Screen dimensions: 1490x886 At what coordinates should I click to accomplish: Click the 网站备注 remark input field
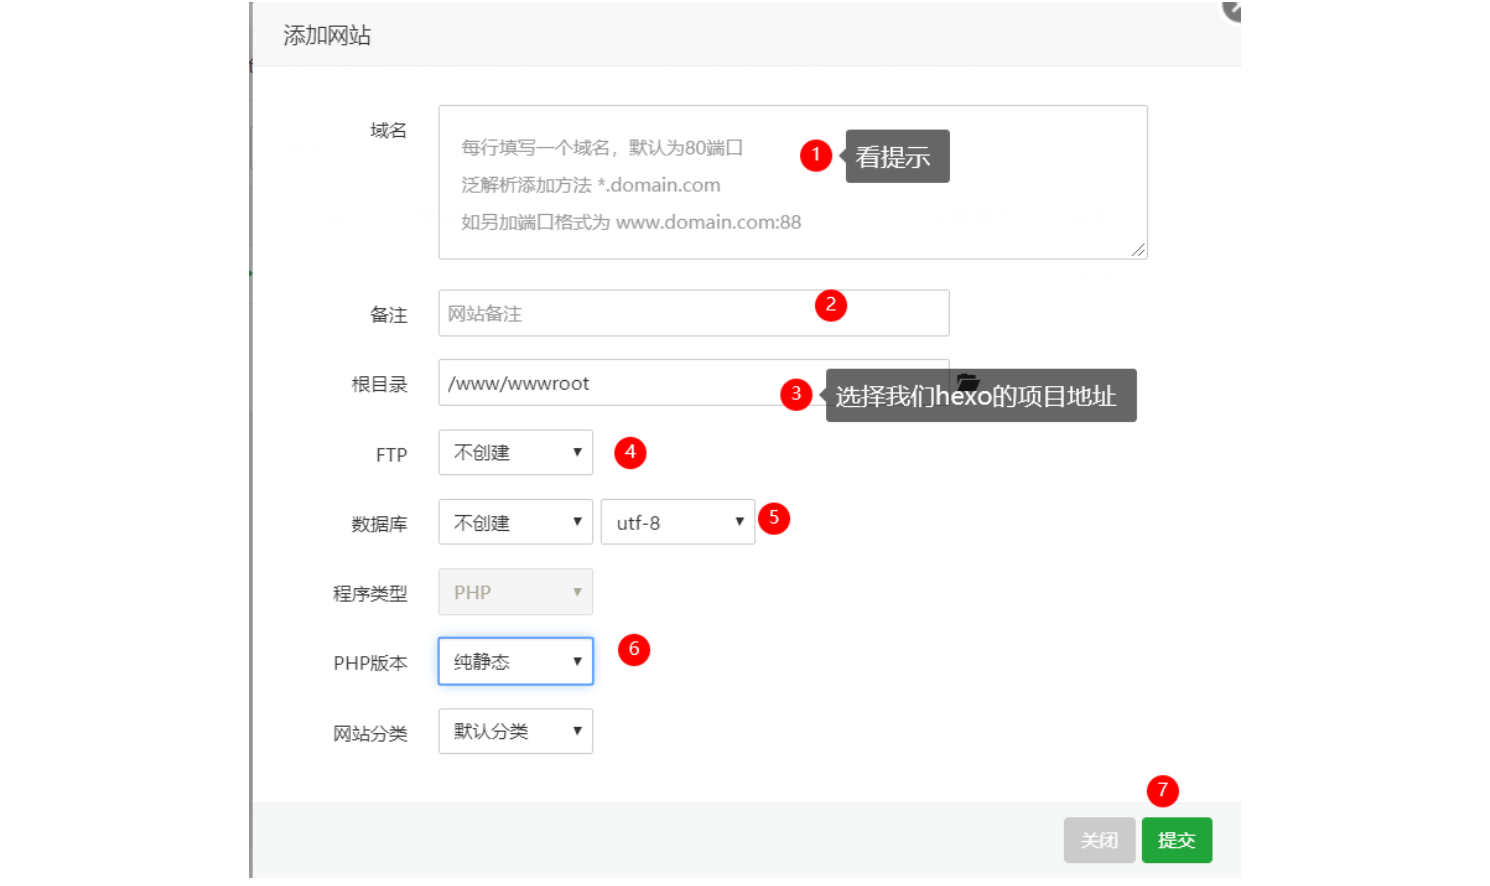pos(693,313)
